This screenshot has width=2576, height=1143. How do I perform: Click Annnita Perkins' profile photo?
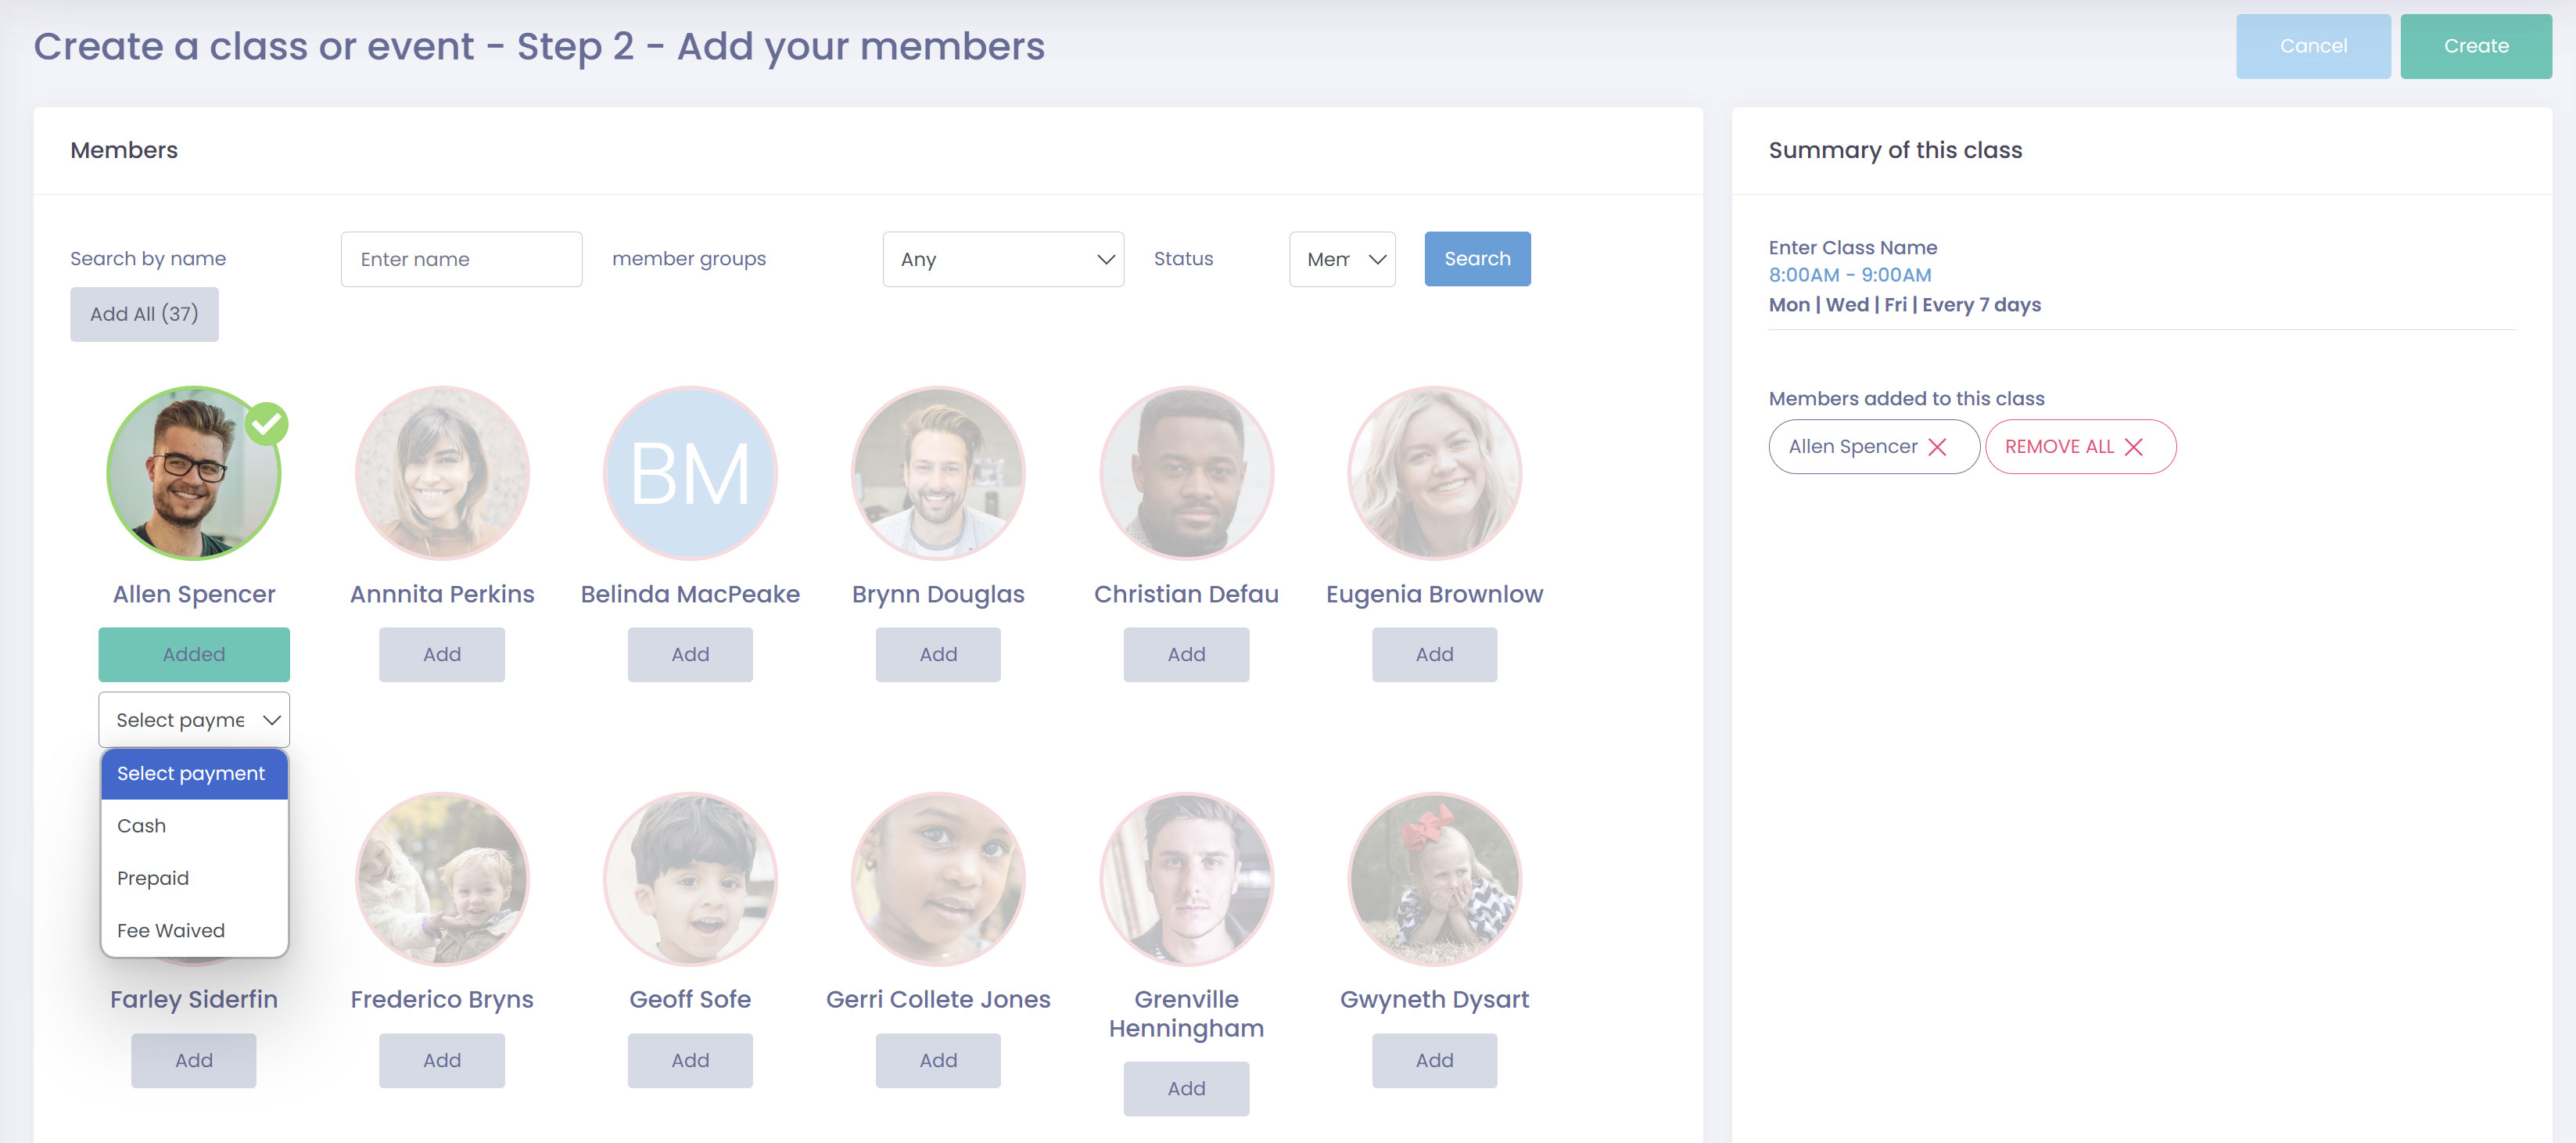[442, 473]
